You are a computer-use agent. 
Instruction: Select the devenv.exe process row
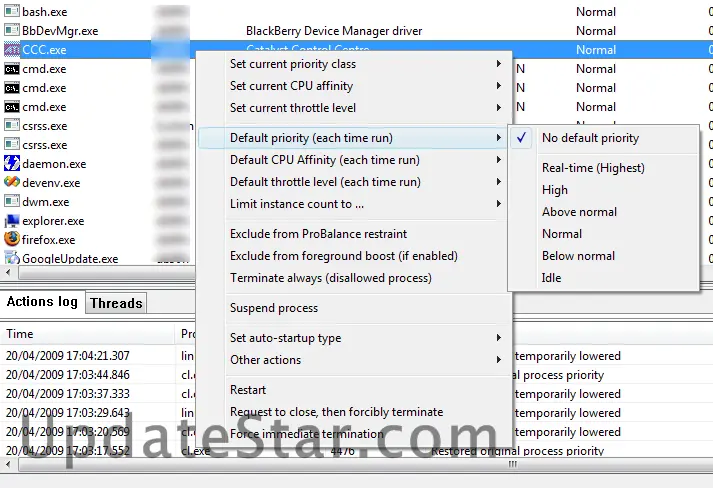pos(98,183)
